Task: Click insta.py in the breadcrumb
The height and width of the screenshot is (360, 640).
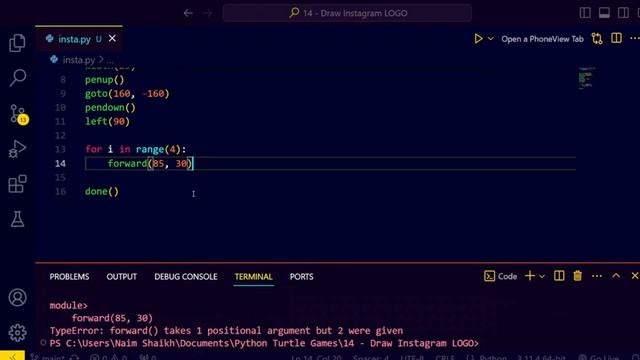Action: pos(78,60)
